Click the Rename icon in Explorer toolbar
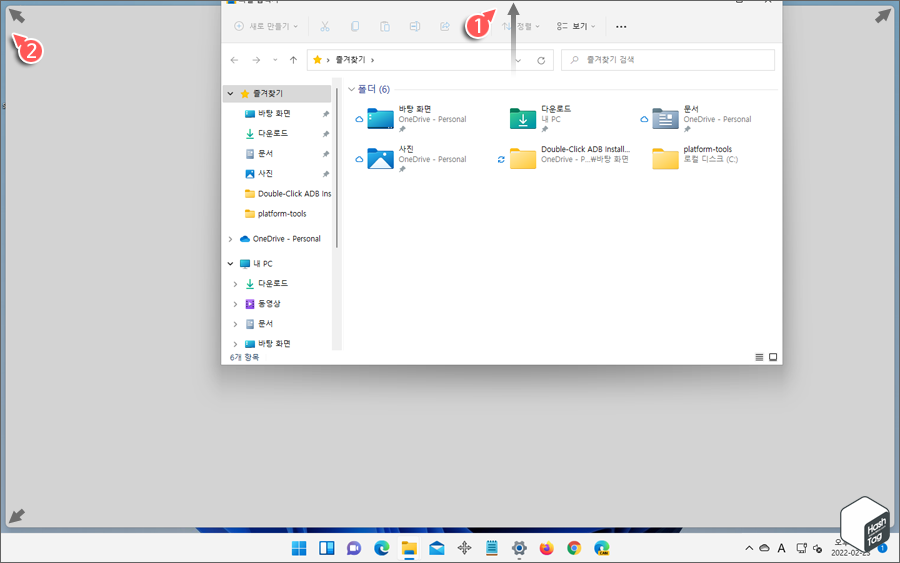900x563 pixels. tap(414, 26)
